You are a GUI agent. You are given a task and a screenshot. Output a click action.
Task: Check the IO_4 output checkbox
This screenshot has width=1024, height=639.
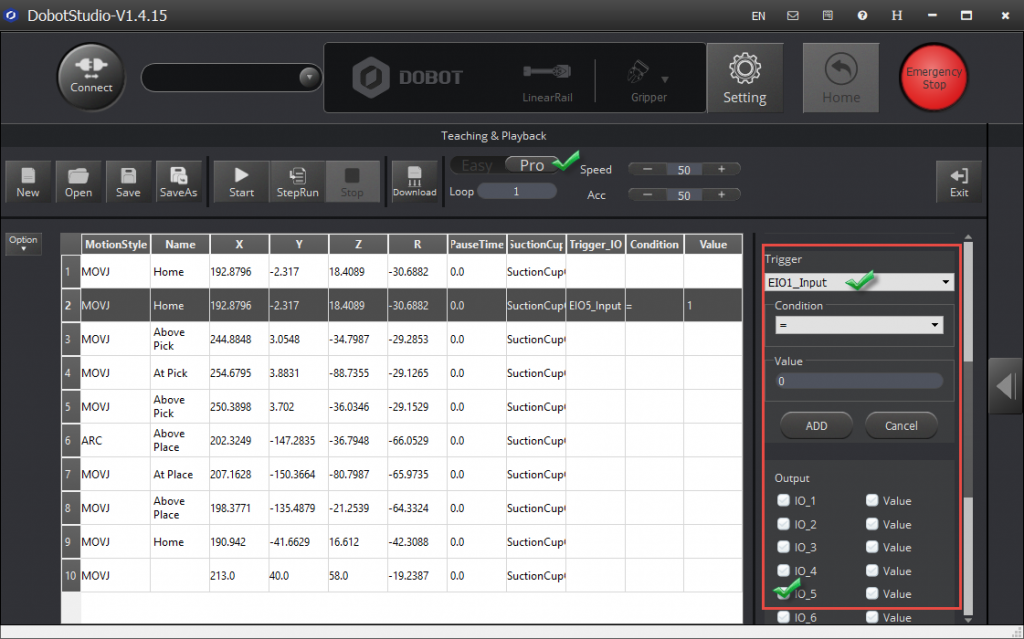click(784, 570)
